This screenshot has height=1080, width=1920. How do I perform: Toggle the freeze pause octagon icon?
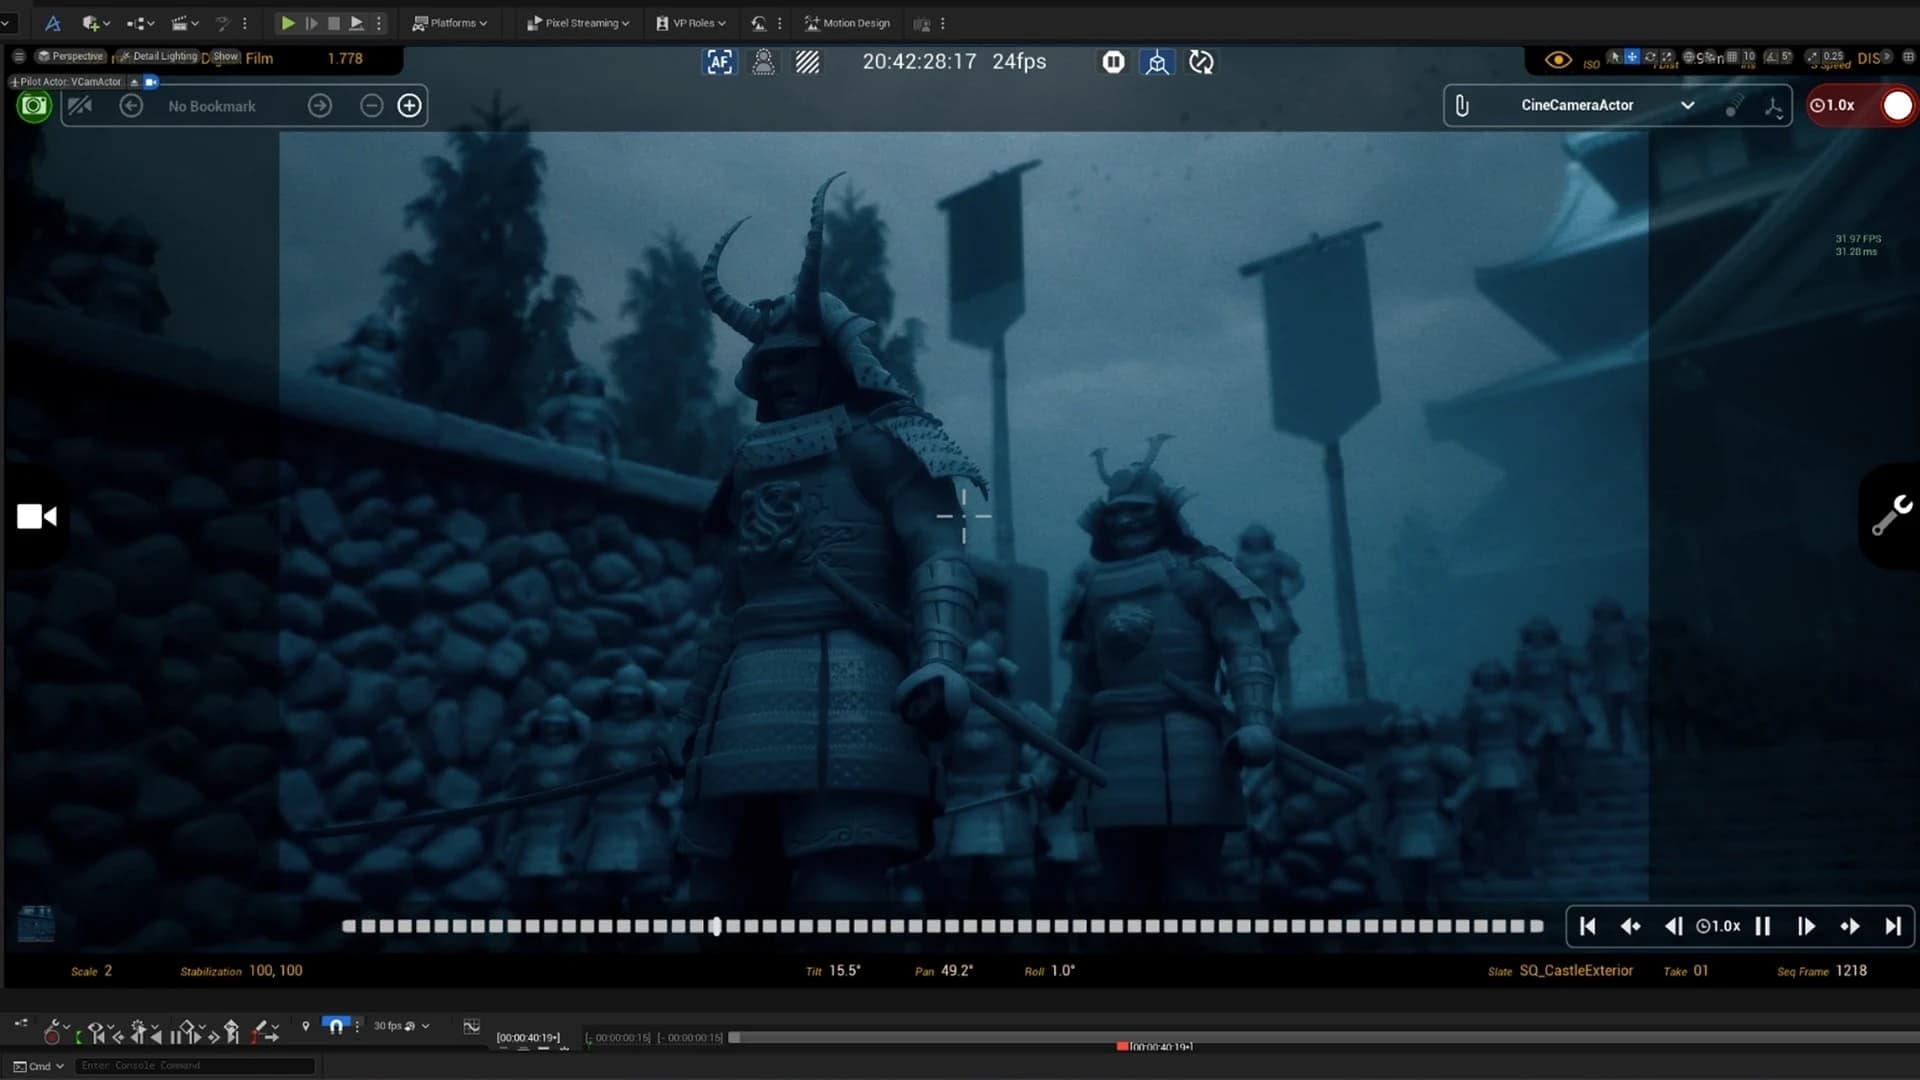click(1113, 62)
